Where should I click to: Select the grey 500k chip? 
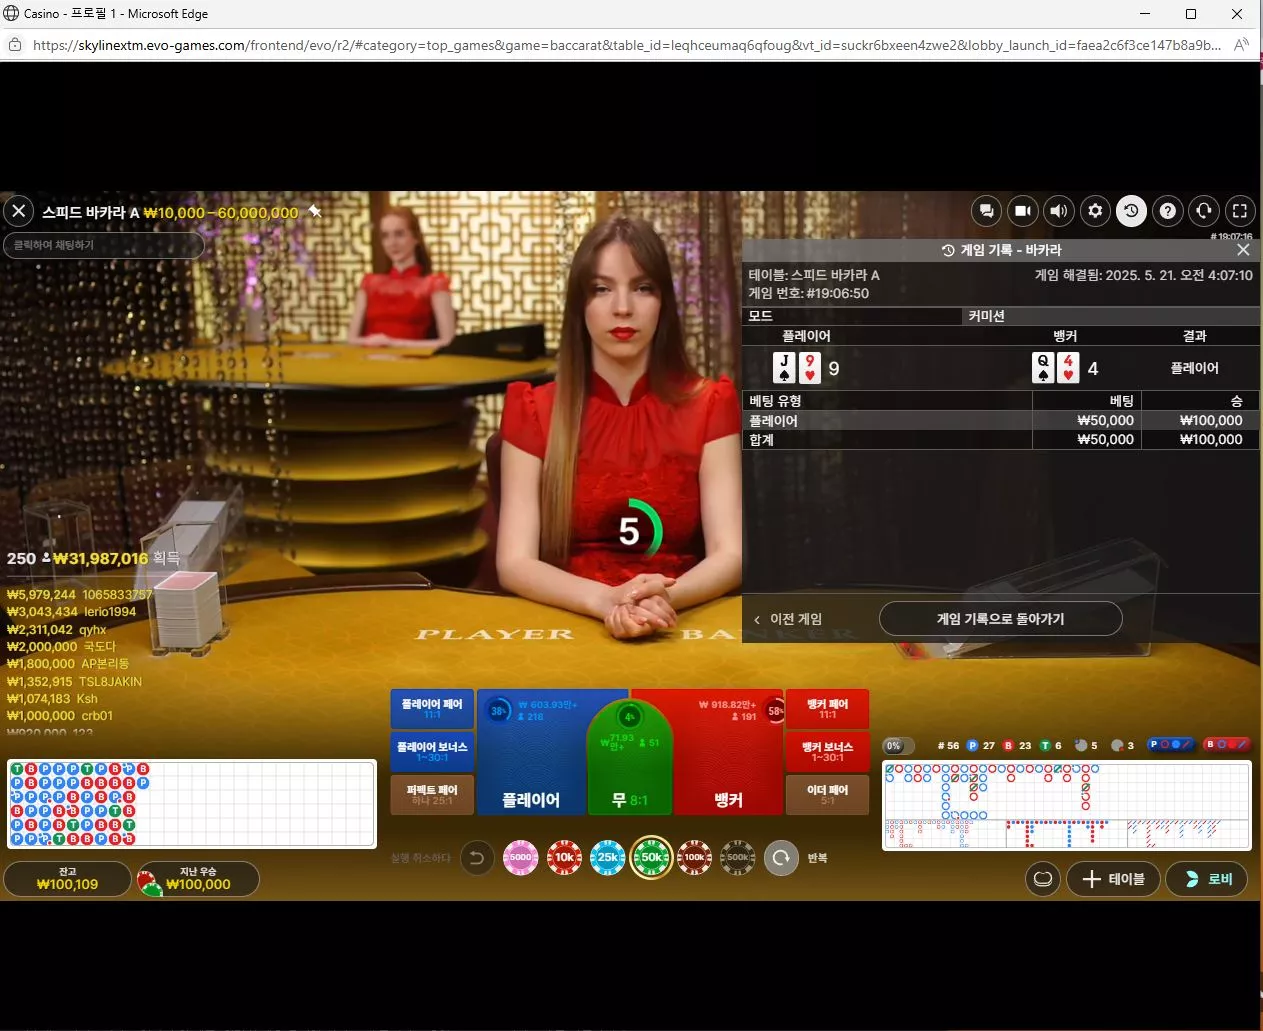coord(738,858)
